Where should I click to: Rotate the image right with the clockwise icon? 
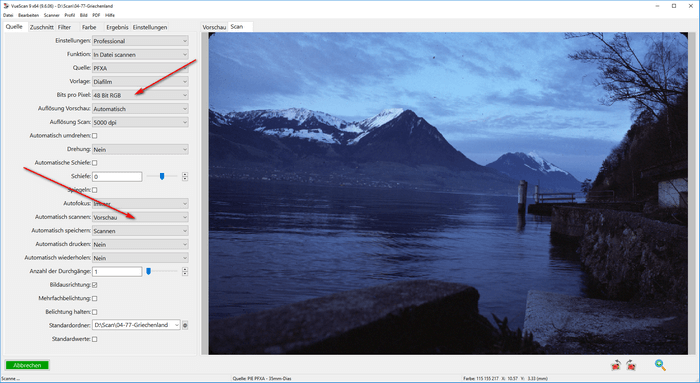tap(631, 365)
